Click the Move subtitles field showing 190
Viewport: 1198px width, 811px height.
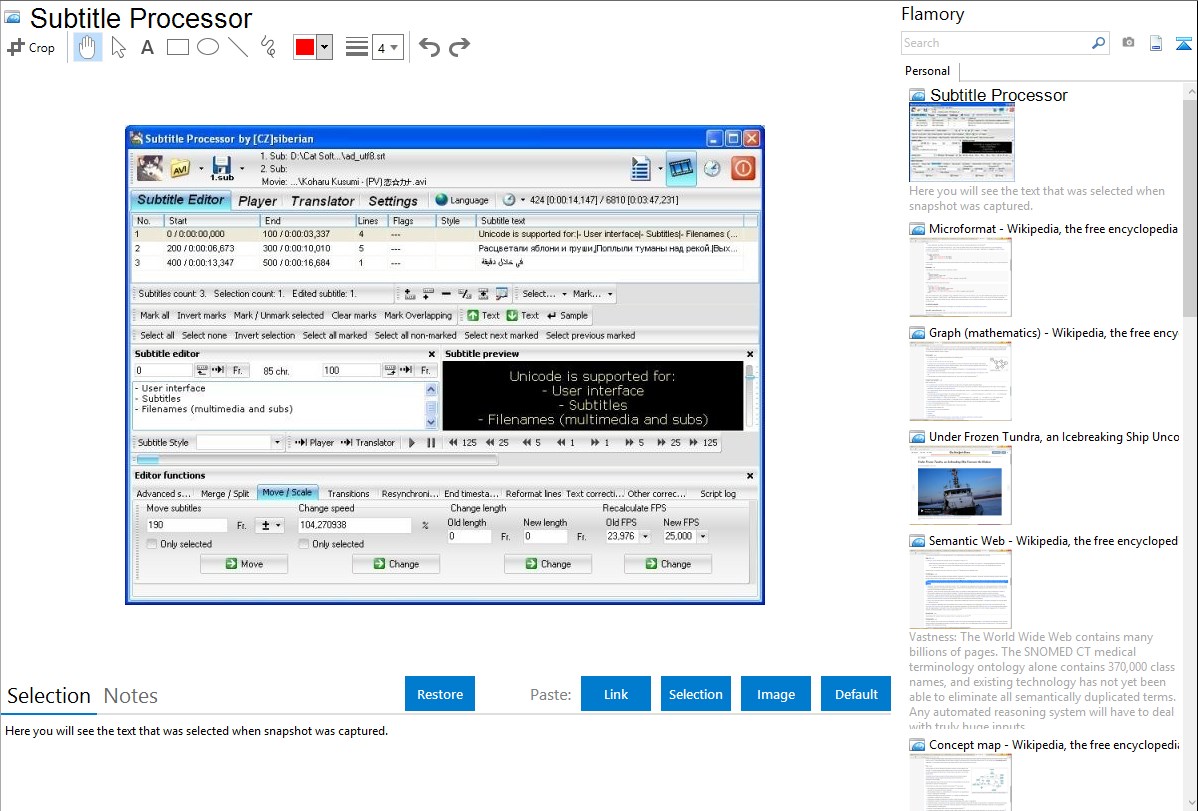tap(186, 525)
